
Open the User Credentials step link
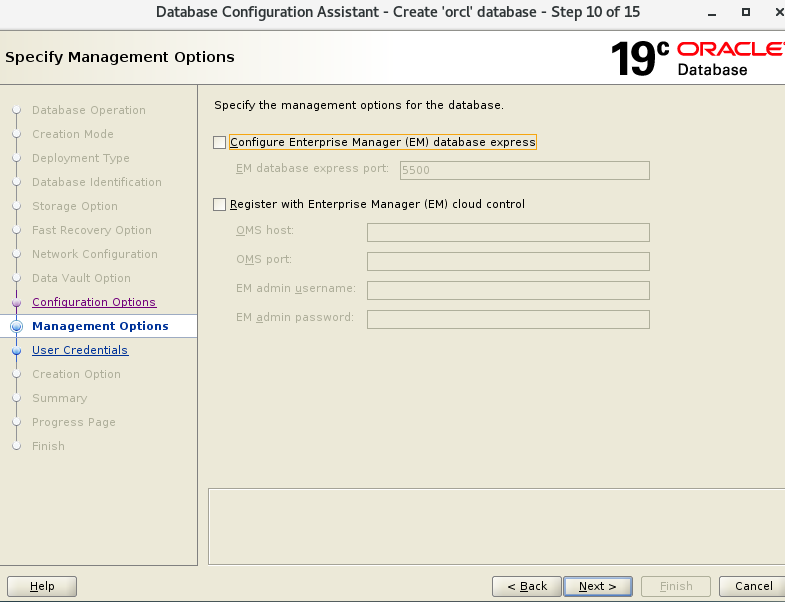[x=80, y=350]
